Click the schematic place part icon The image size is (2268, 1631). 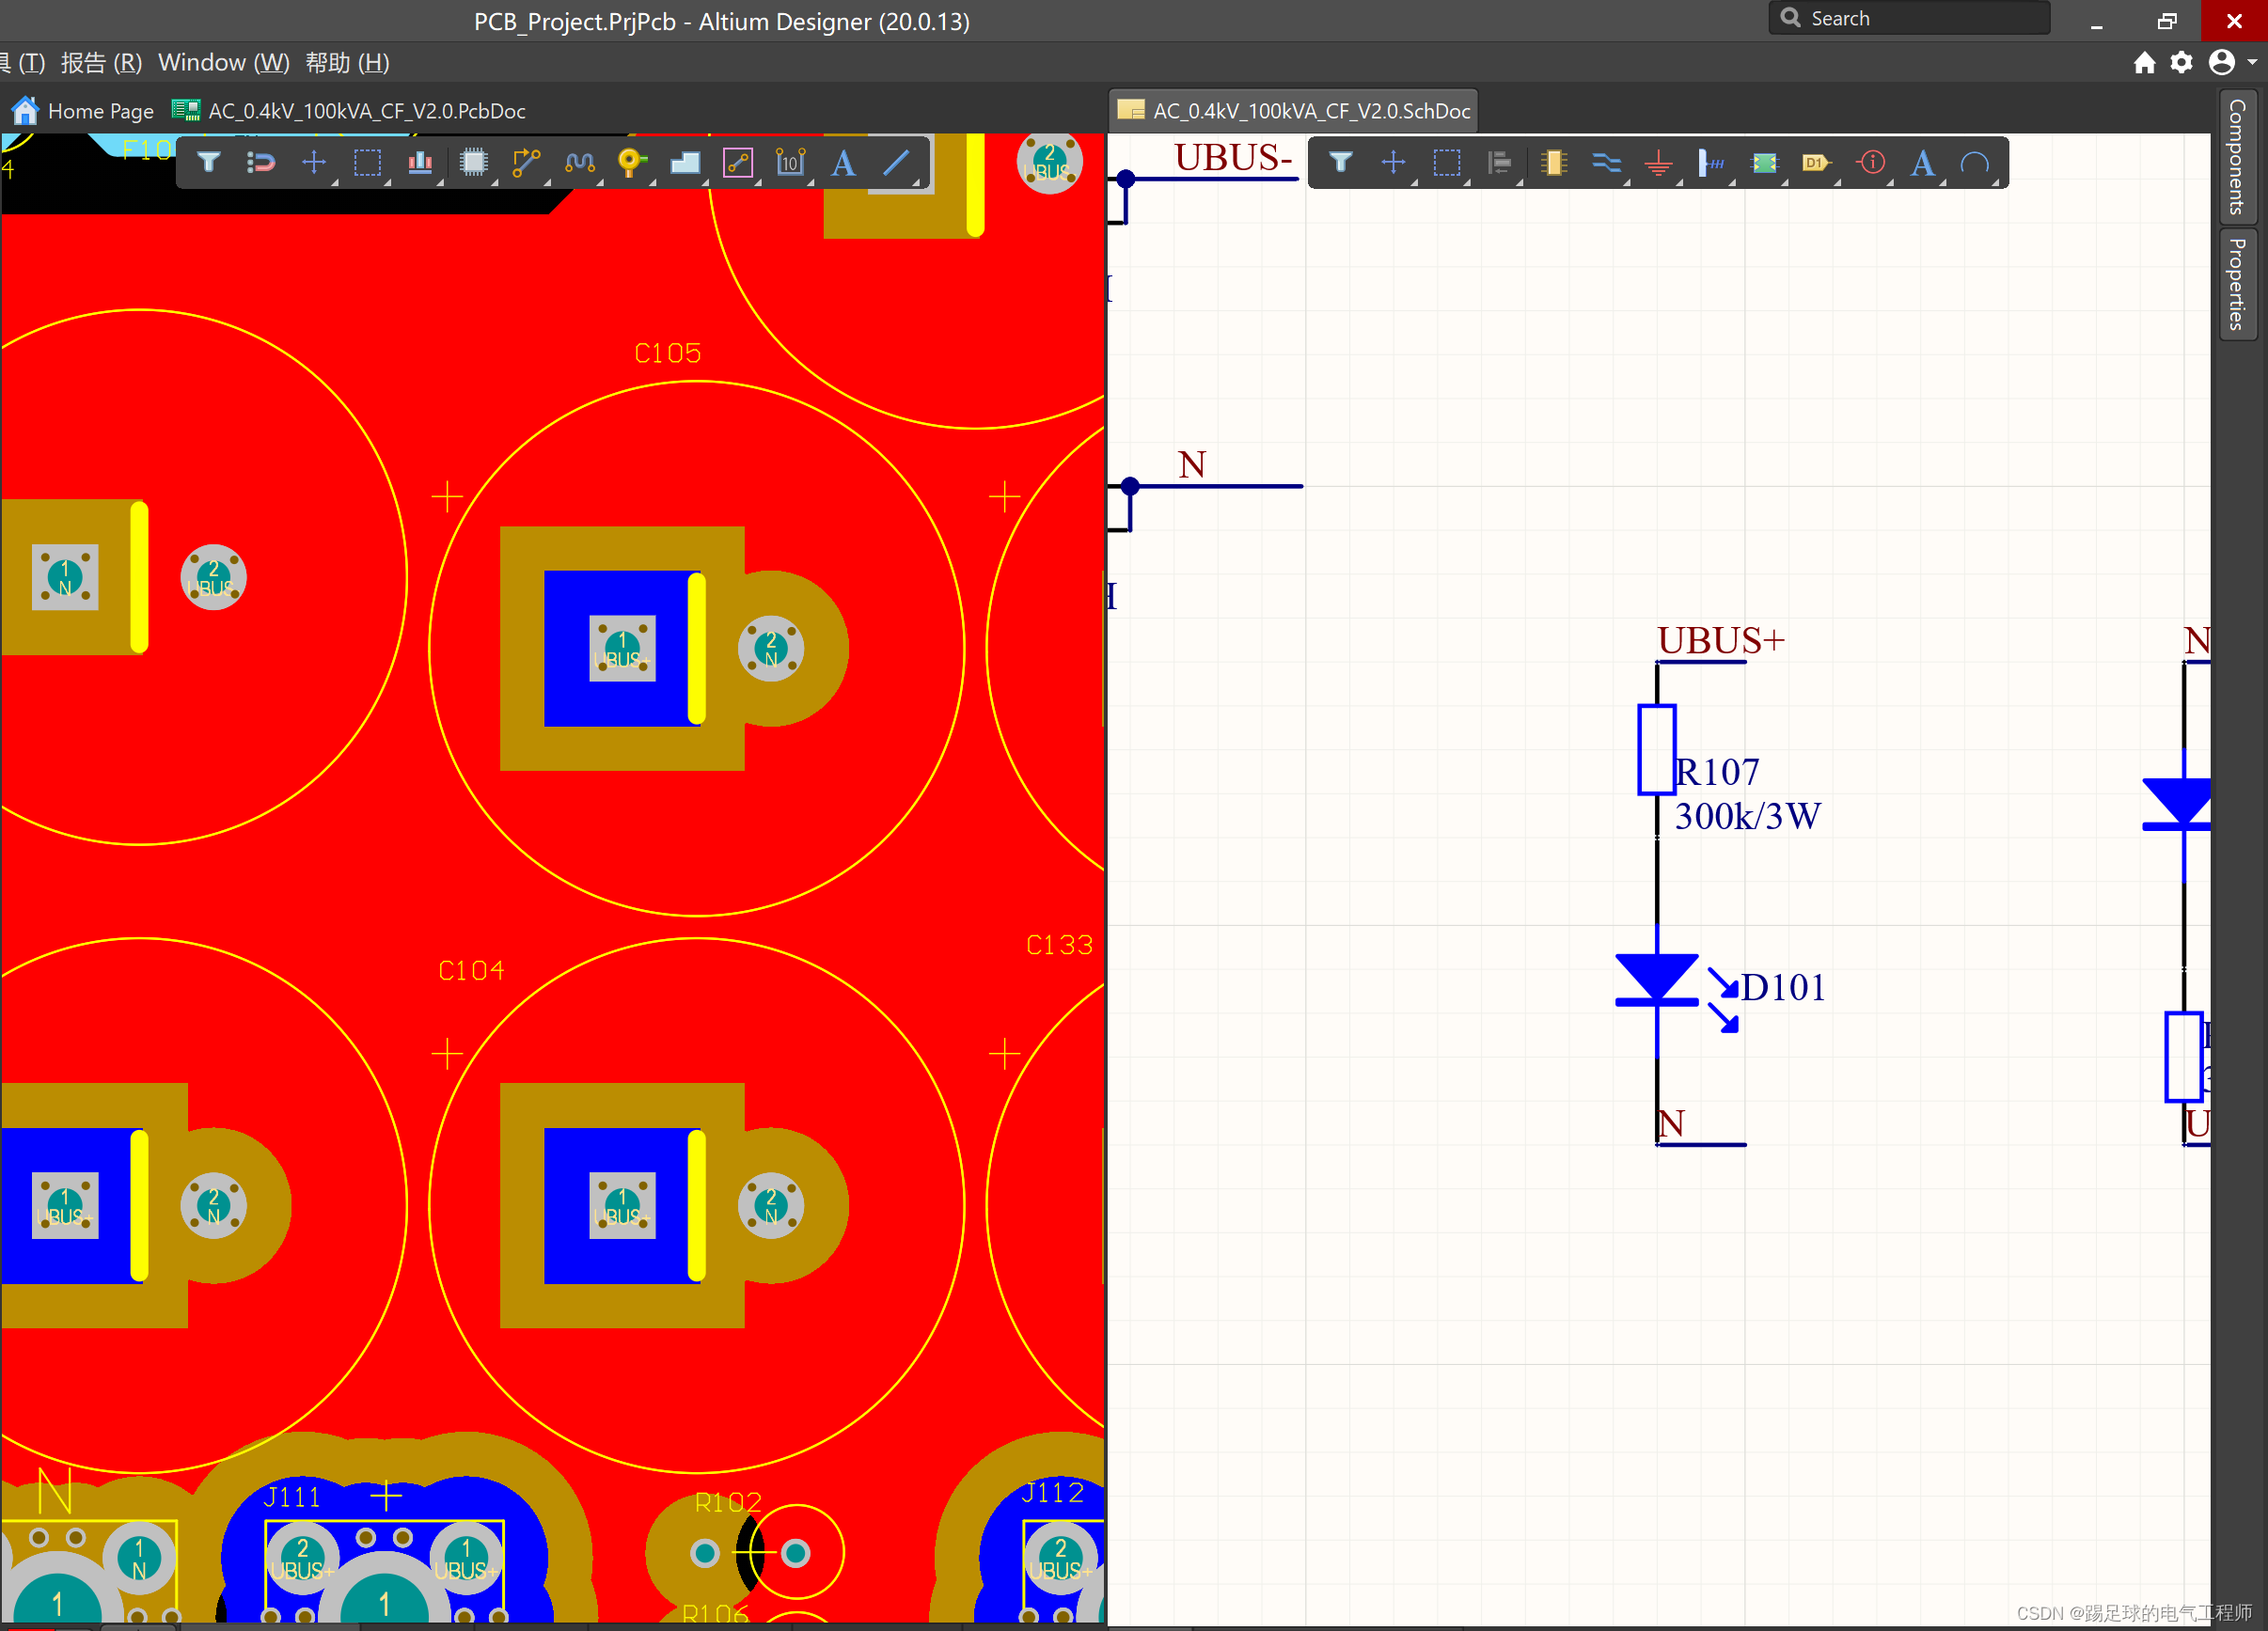[1553, 162]
